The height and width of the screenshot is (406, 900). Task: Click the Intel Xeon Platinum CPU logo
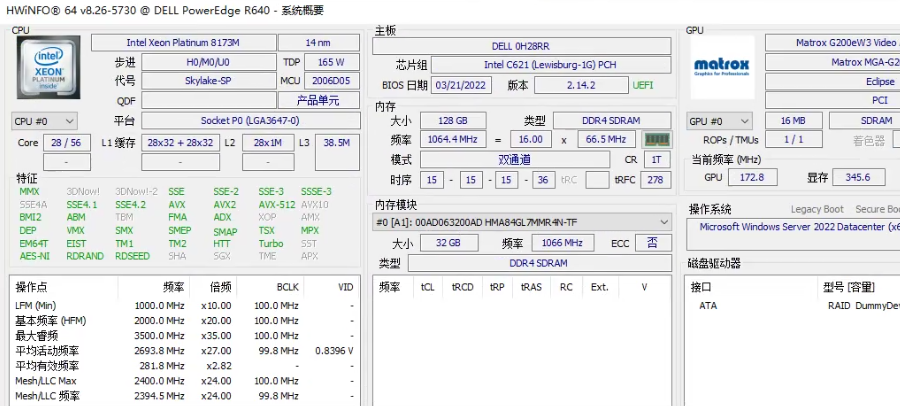point(48,67)
